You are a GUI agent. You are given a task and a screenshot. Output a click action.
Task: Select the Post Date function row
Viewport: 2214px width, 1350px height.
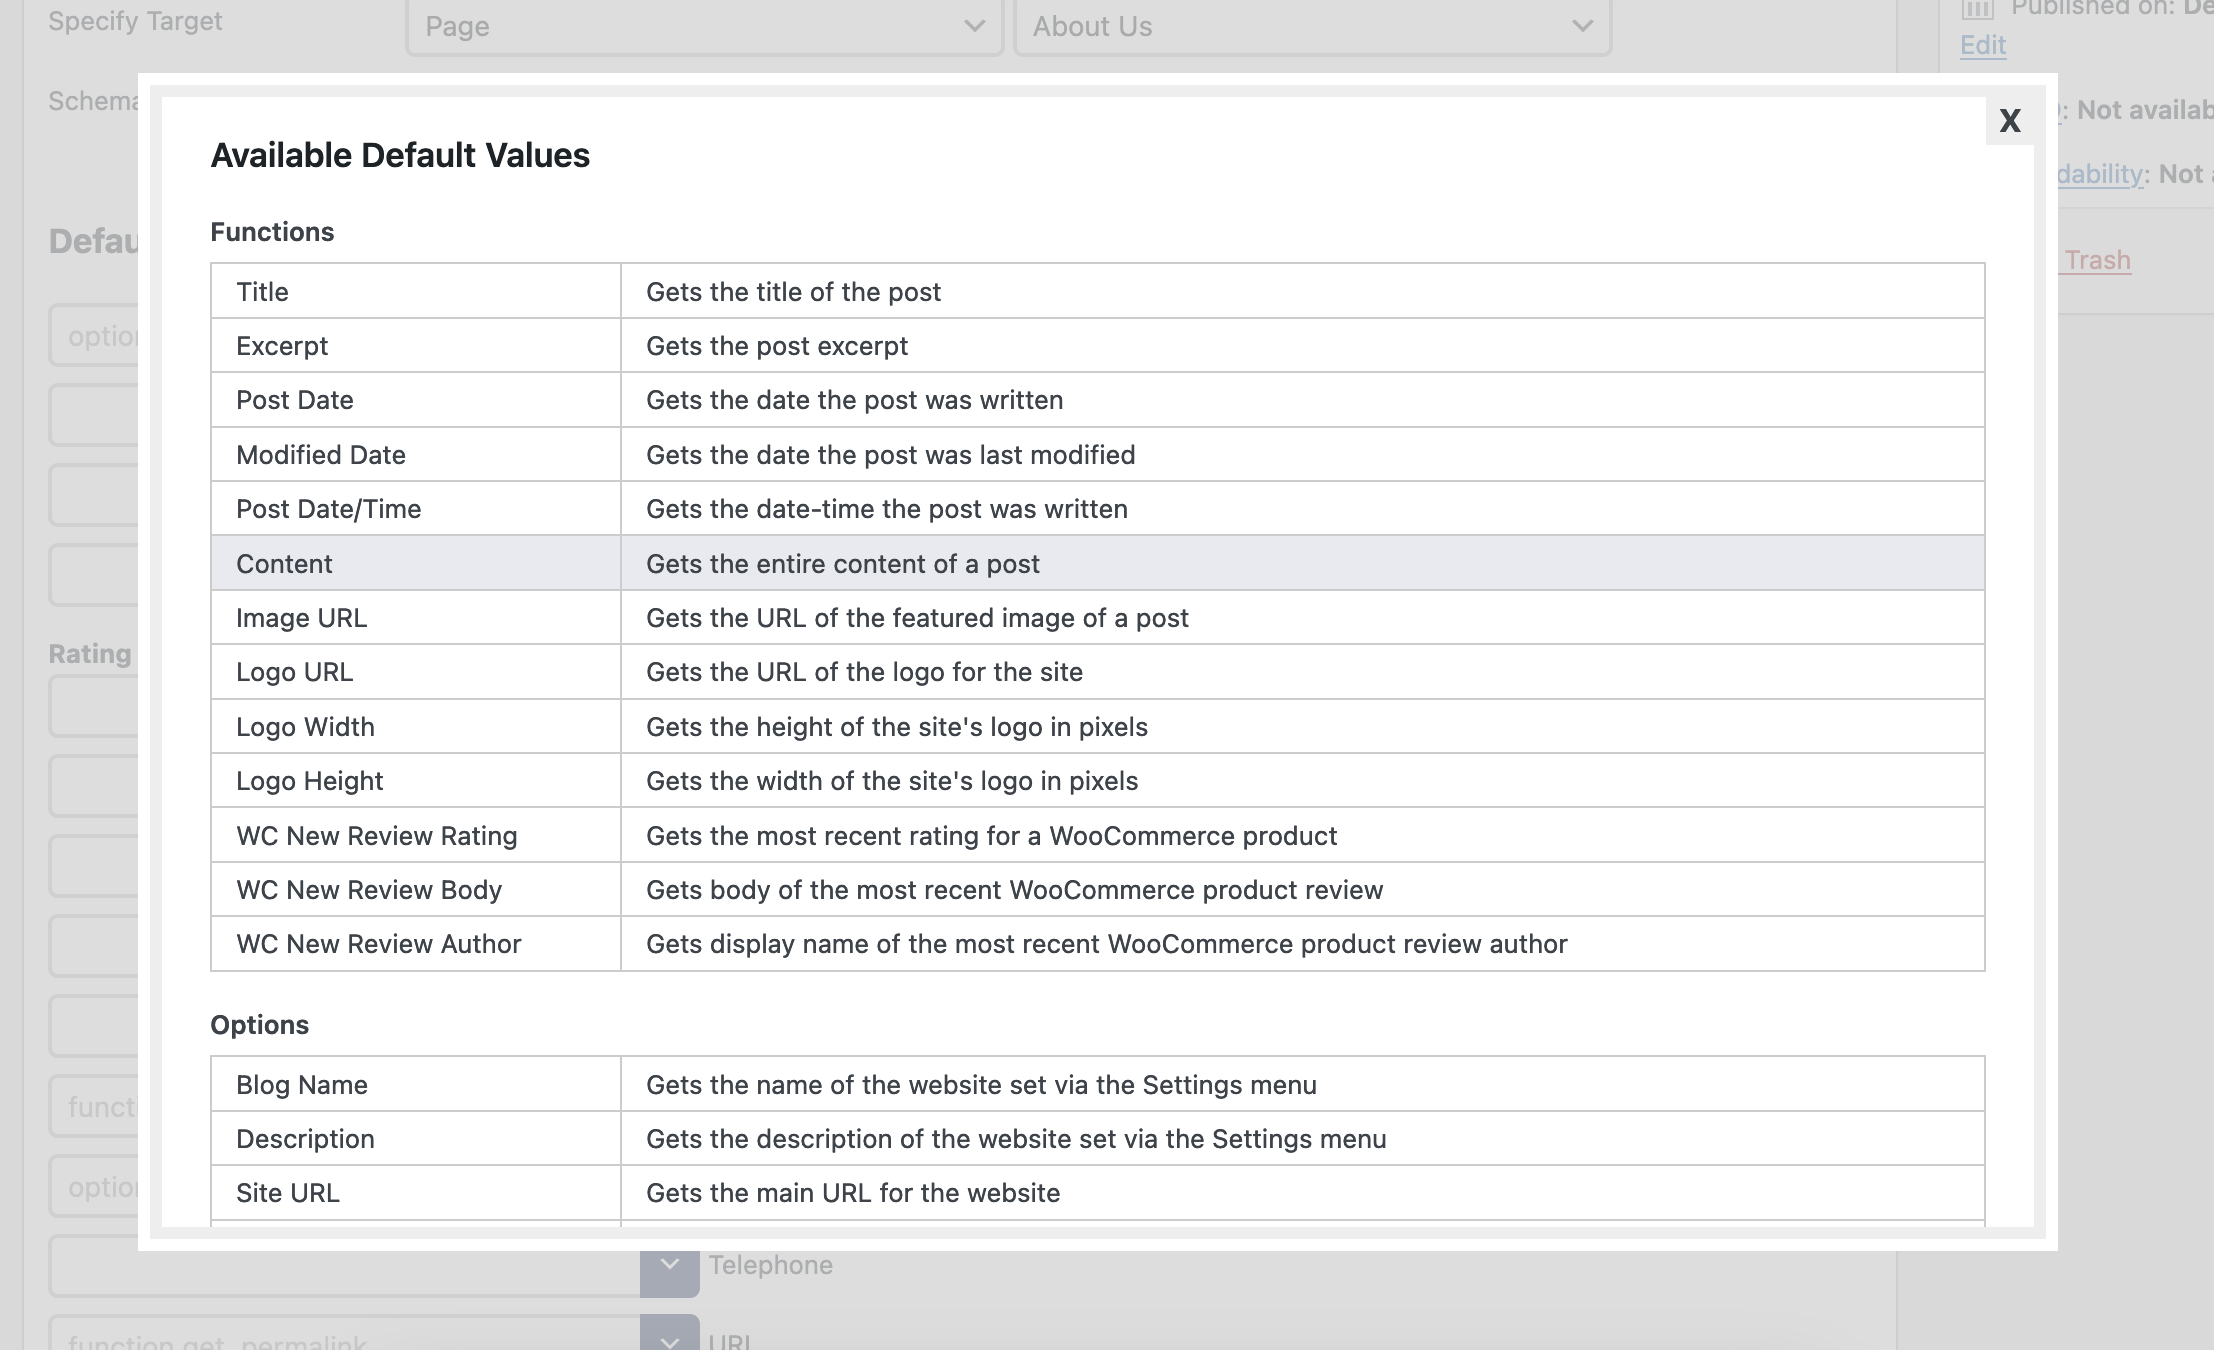[1097, 400]
